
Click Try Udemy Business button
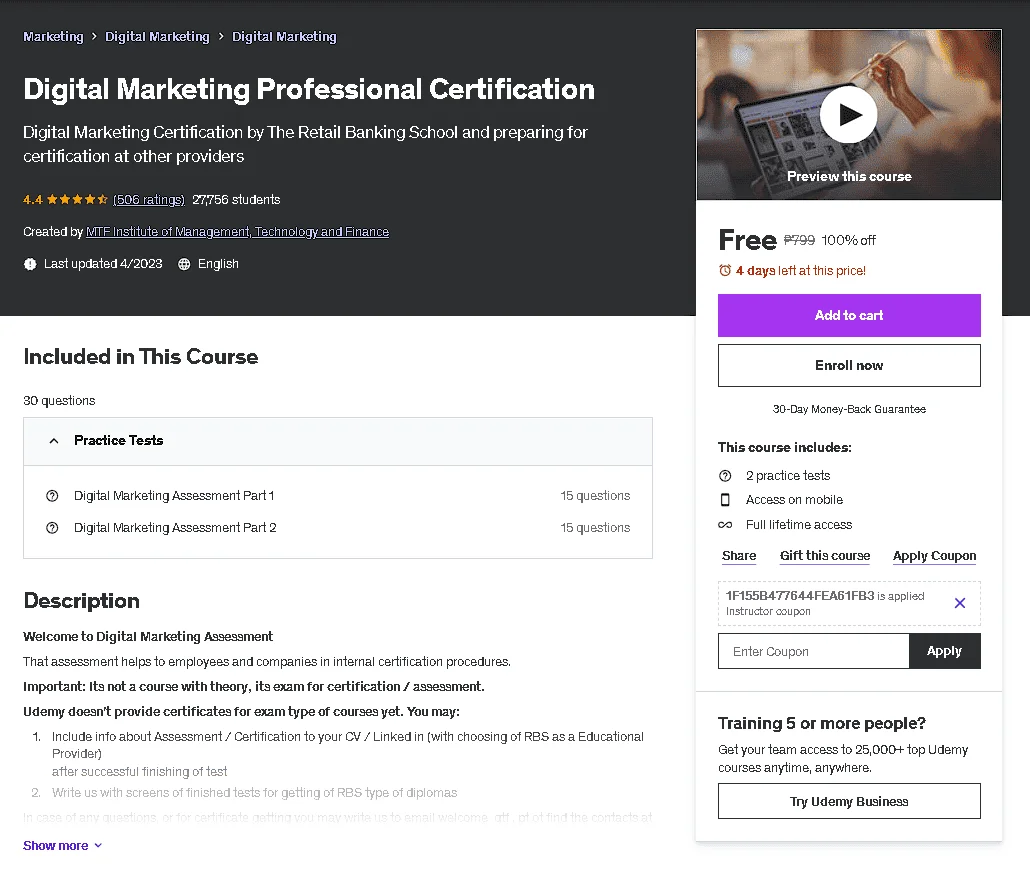click(x=849, y=801)
